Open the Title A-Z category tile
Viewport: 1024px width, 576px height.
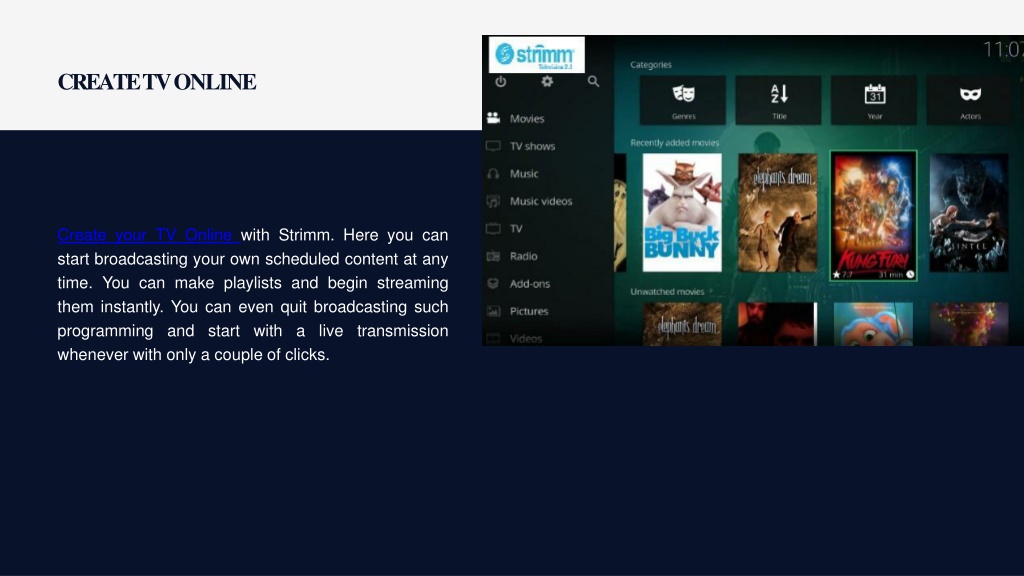pyautogui.click(x=778, y=100)
